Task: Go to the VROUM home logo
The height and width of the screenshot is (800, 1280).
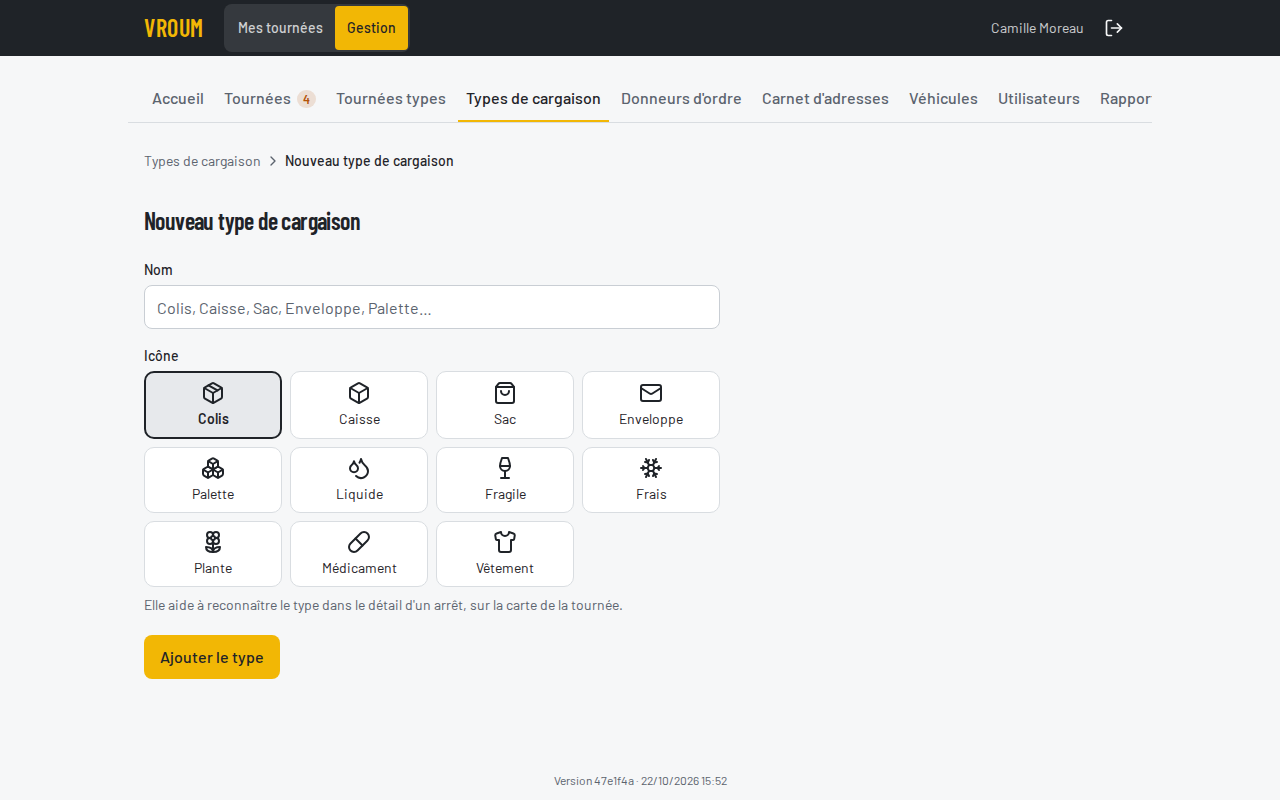Action: click(x=173, y=28)
